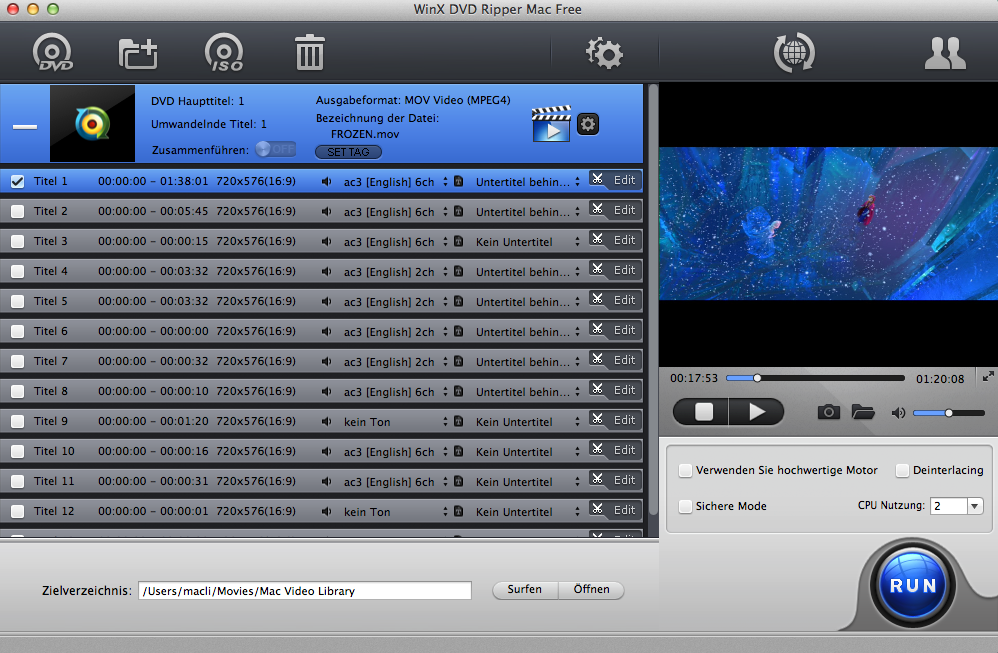Open settings with the toolbar gear icon

pyautogui.click(x=604, y=53)
